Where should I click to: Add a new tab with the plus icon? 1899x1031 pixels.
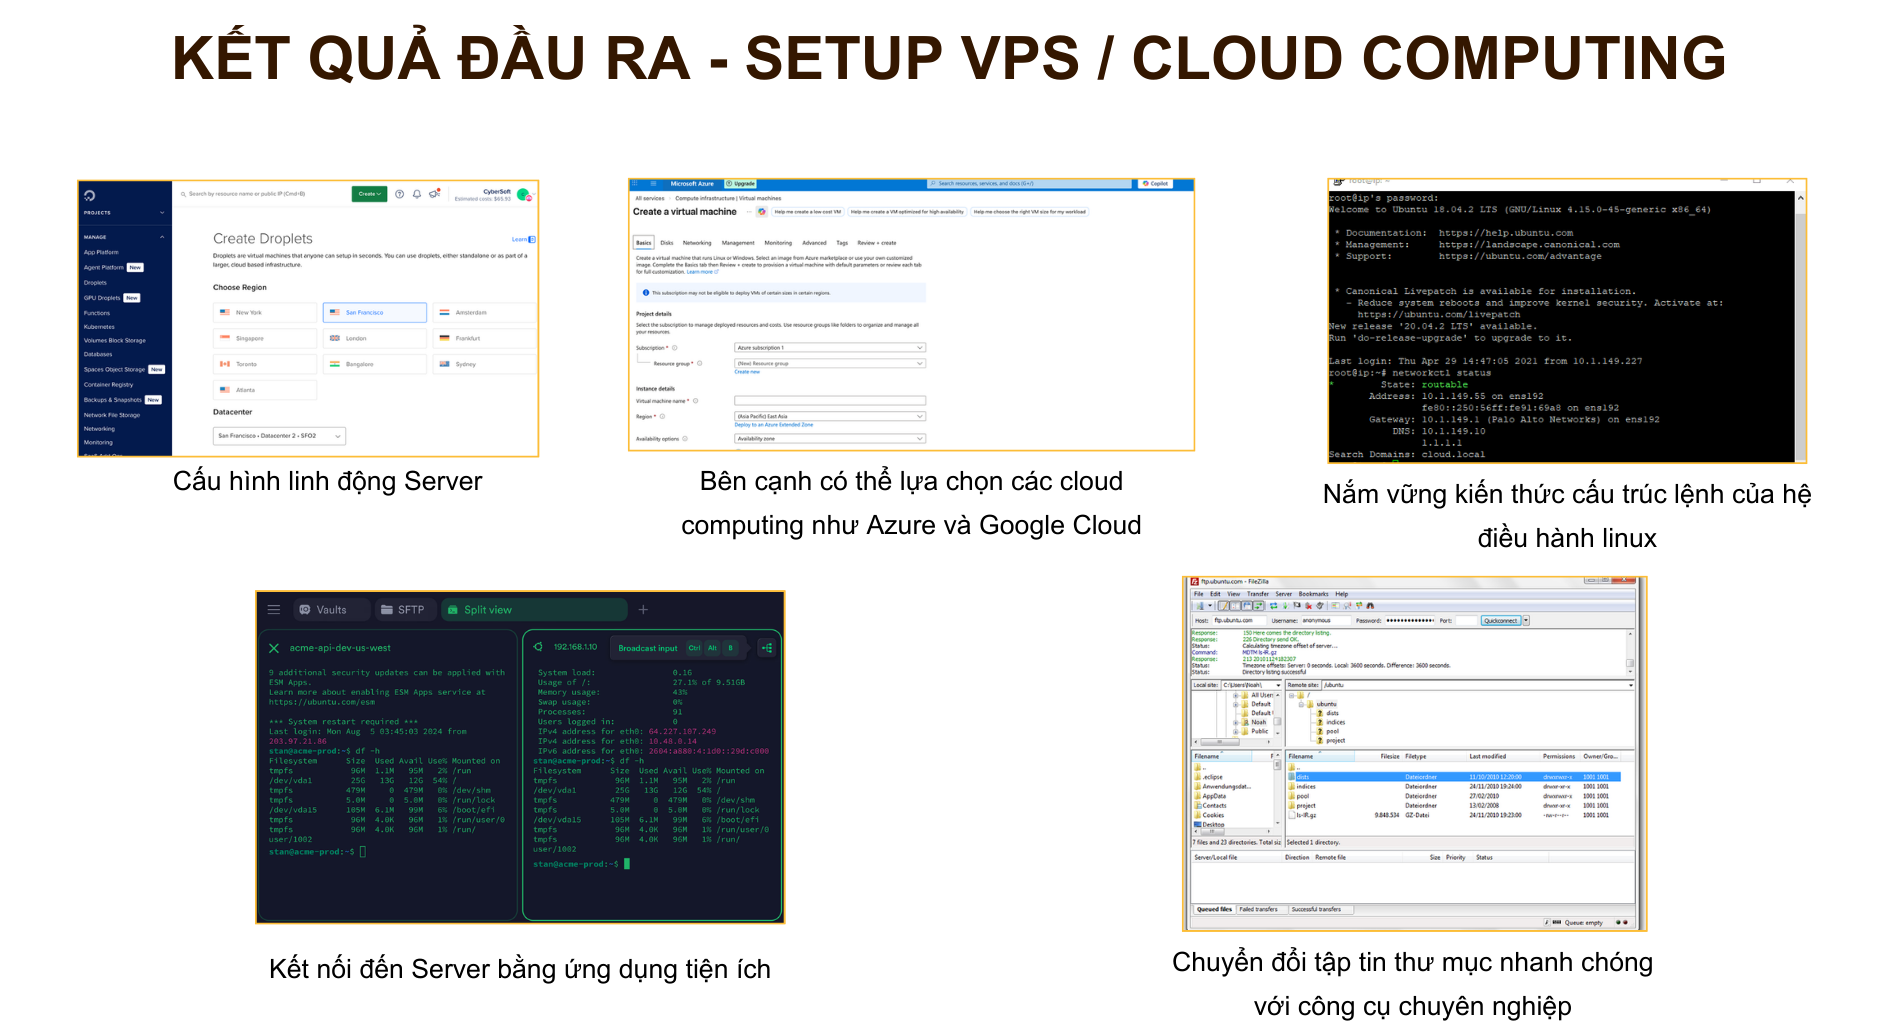coord(643,609)
